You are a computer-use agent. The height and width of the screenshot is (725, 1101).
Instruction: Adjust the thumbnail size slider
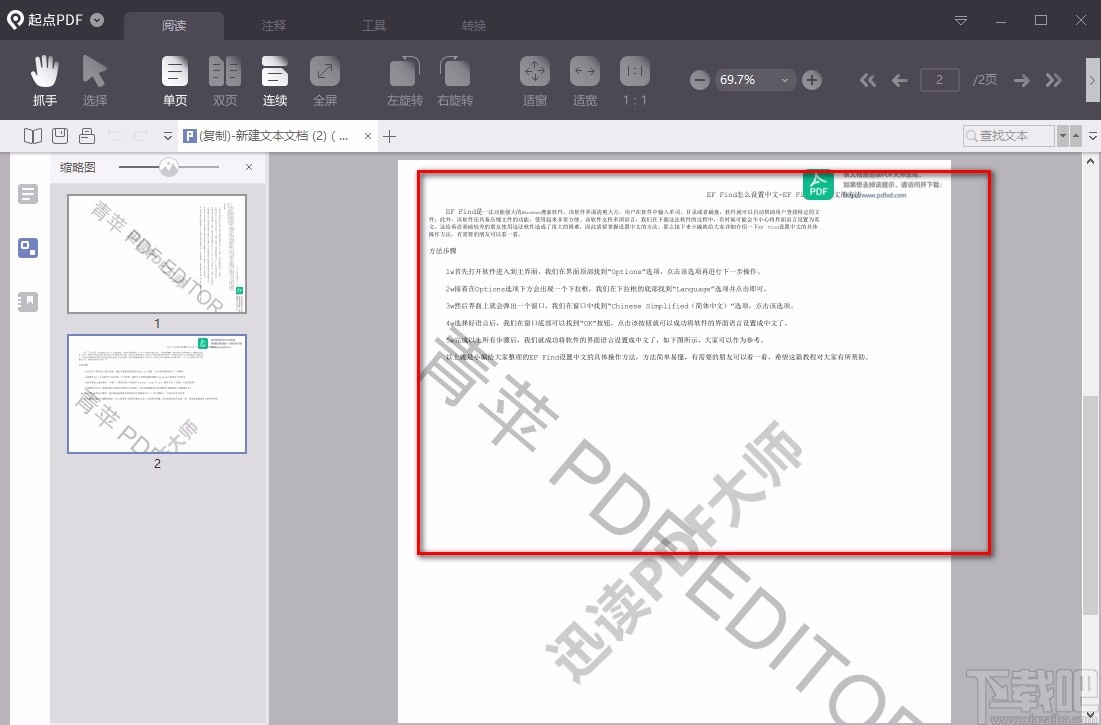(170, 167)
